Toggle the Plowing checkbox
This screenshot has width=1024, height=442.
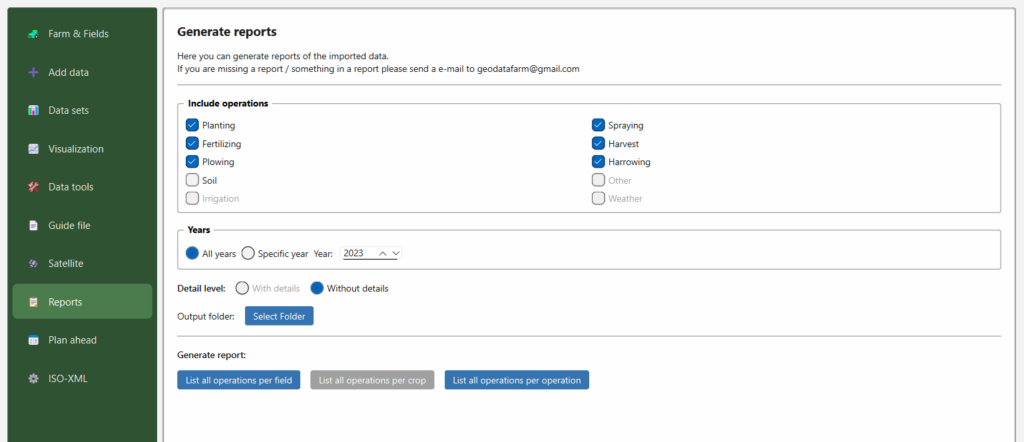pyautogui.click(x=192, y=161)
